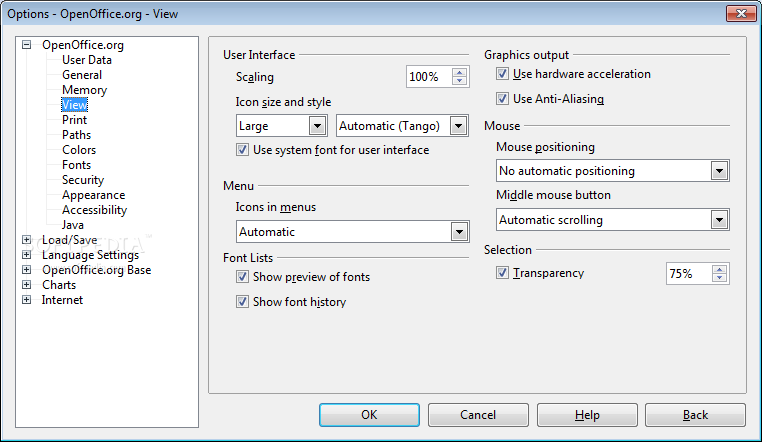Open the Memory options page
The height and width of the screenshot is (442, 762).
tap(85, 90)
